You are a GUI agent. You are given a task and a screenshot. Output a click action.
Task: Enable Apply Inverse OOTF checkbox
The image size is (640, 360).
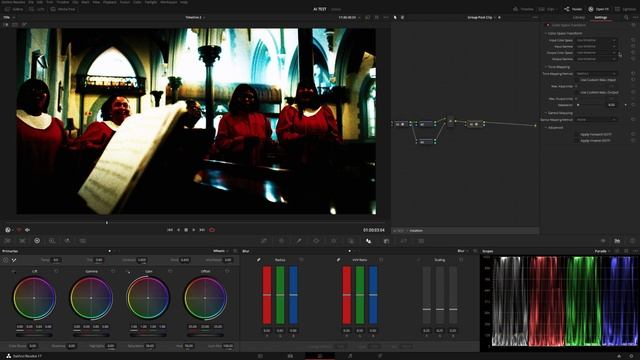(x=577, y=140)
